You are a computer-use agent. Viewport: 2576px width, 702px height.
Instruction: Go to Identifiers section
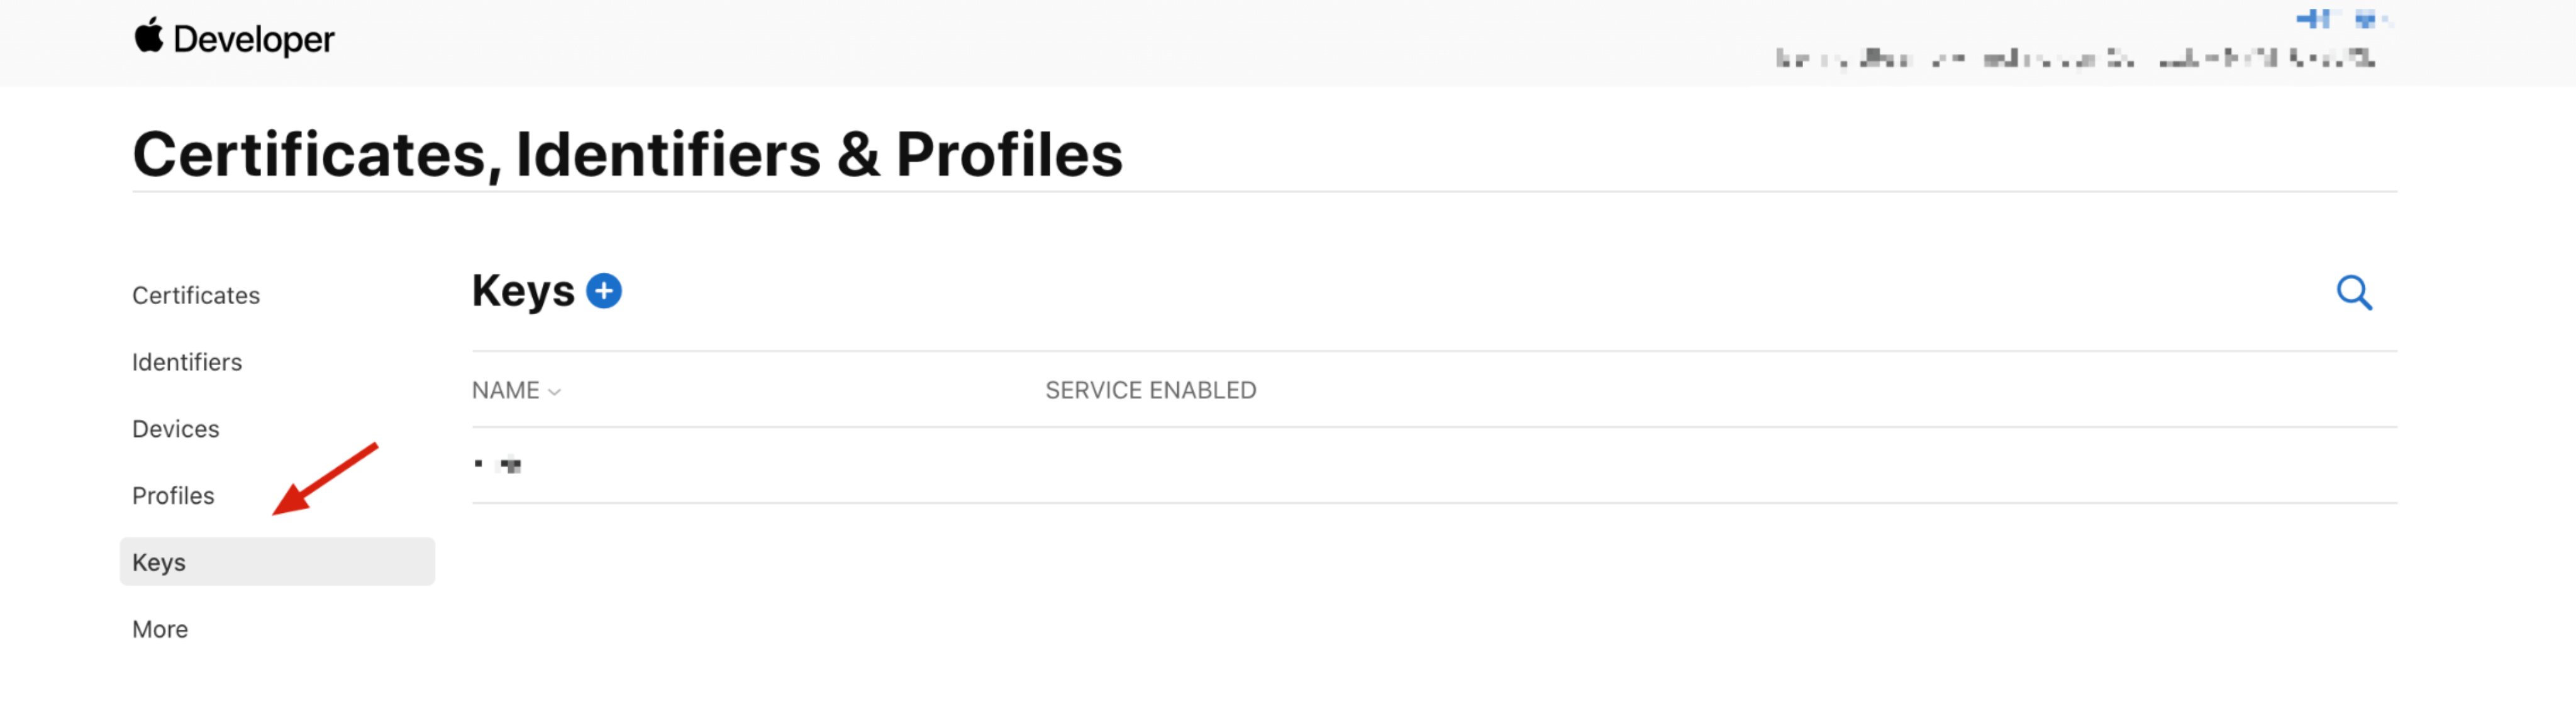click(187, 362)
